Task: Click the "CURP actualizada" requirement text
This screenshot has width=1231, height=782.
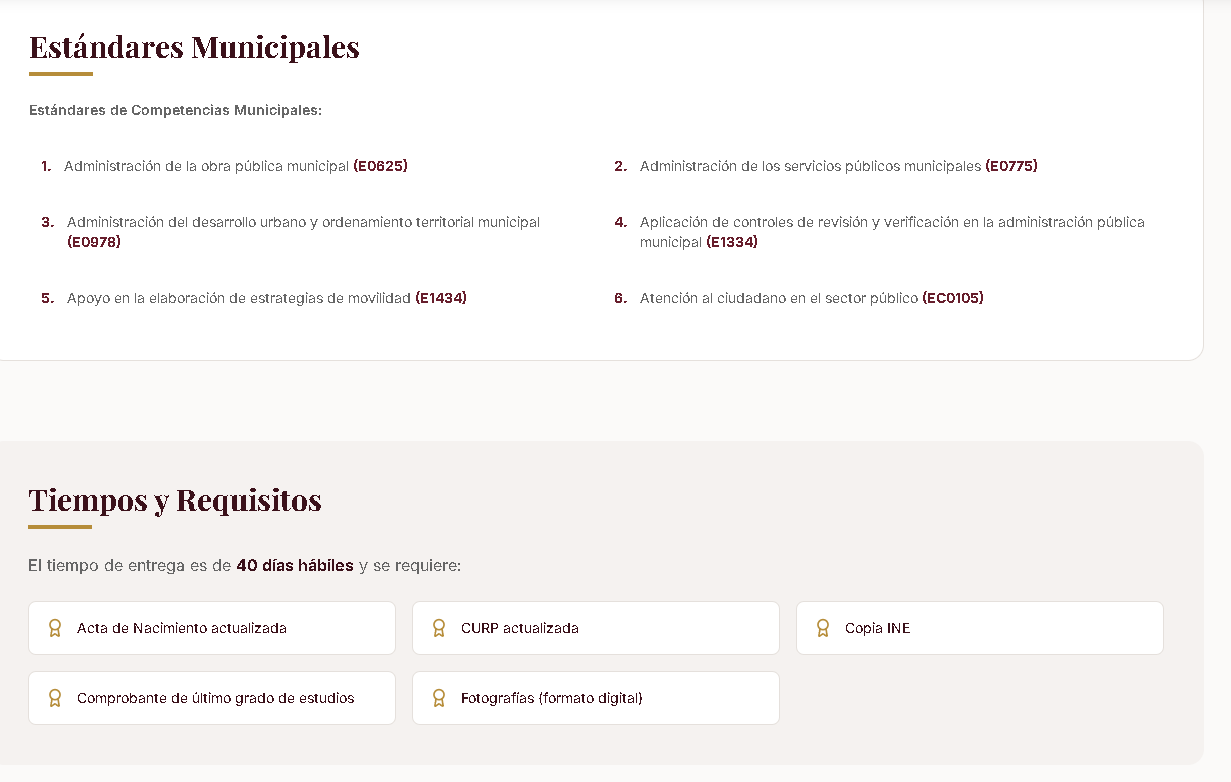Action: pos(520,628)
